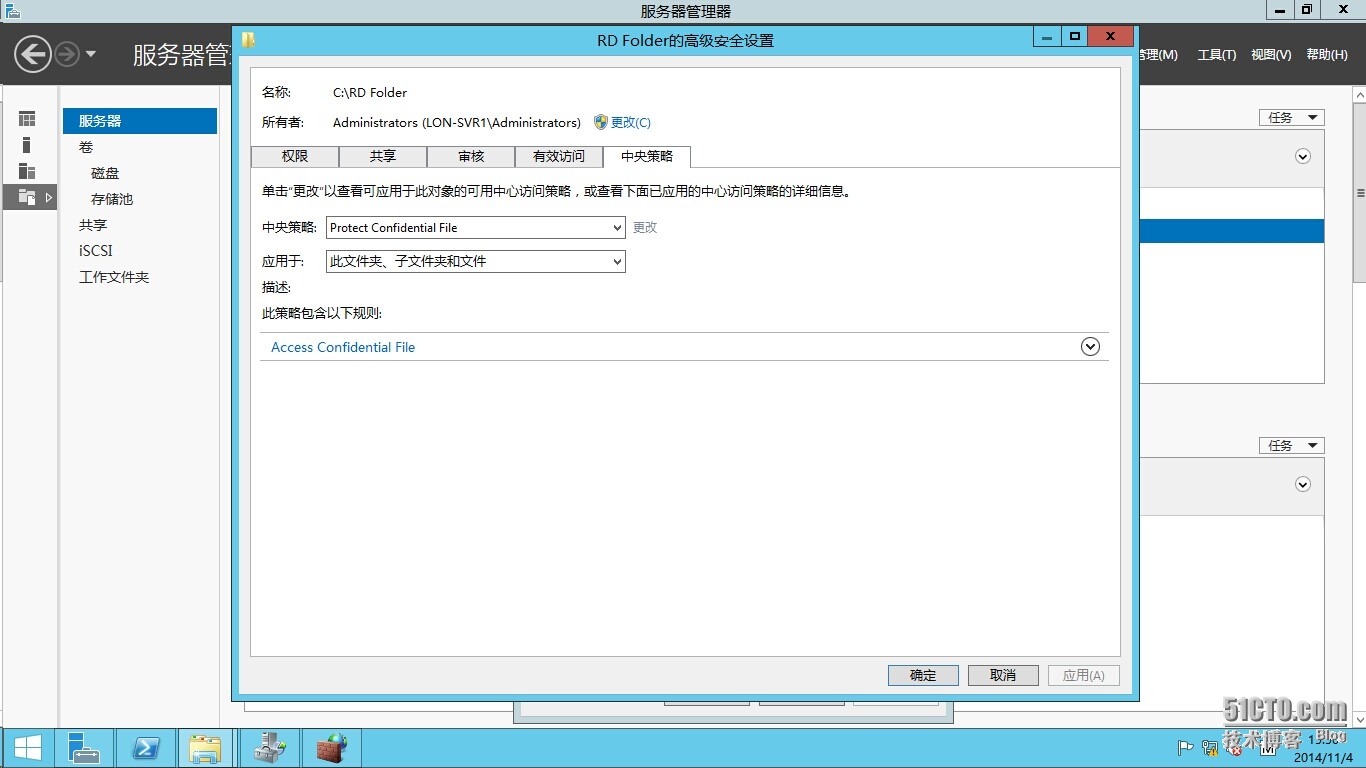This screenshot has width=1366, height=768.
Task: Select 工作文件夹 in navigation pane
Action: tap(114, 277)
